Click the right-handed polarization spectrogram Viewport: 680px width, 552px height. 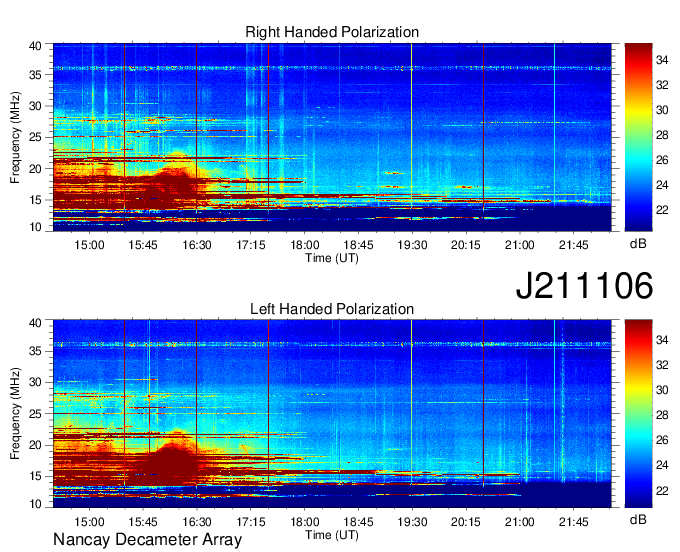point(332,137)
